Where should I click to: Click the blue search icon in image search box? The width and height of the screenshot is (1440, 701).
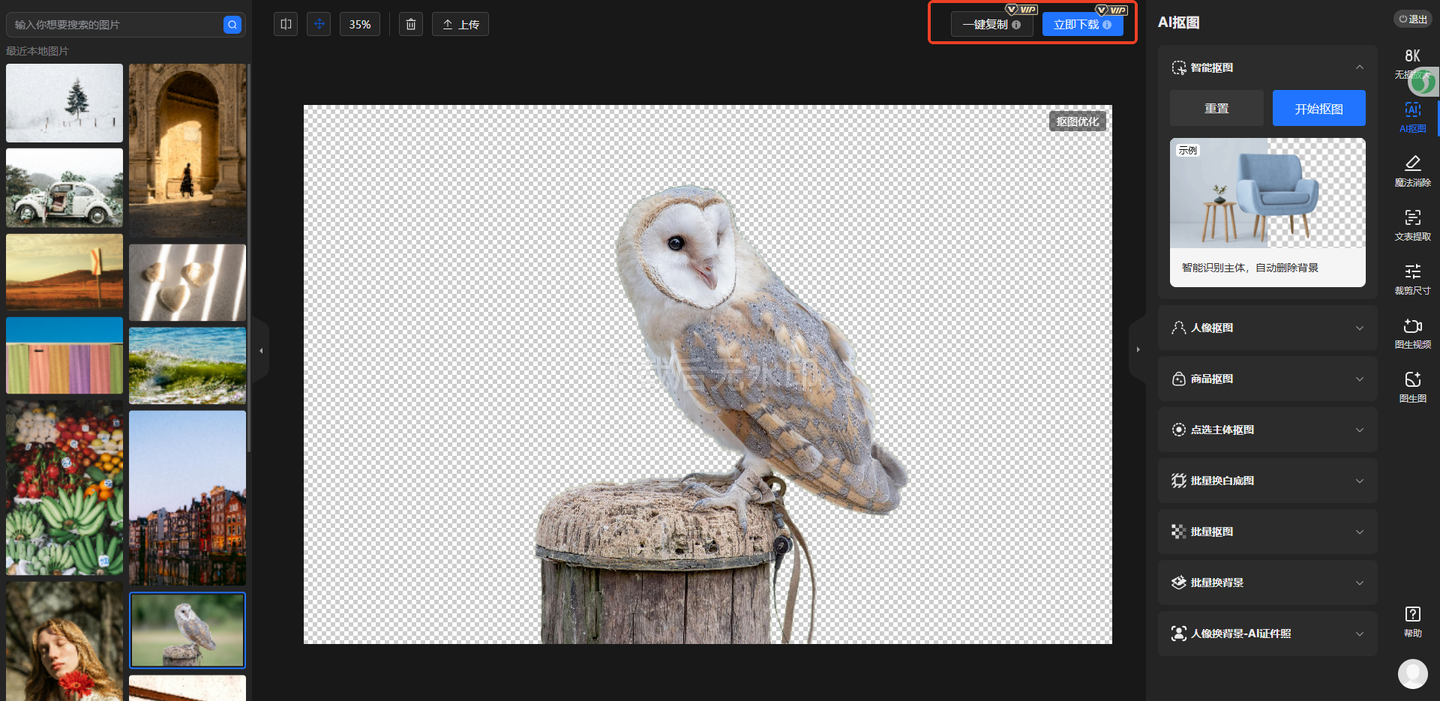point(232,24)
